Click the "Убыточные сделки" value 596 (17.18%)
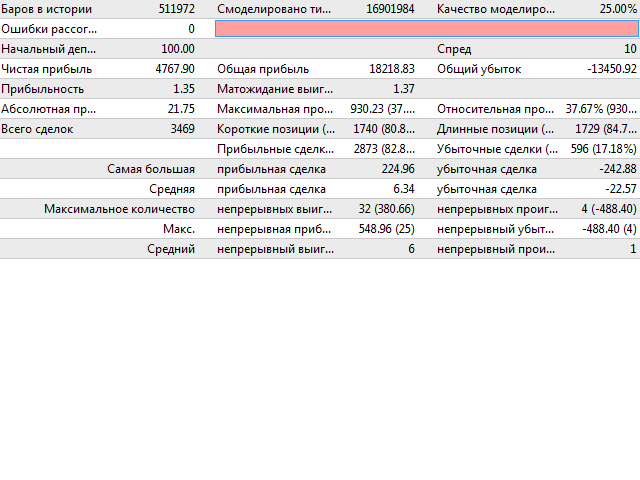Viewport: 640px width, 480px height. [601, 149]
